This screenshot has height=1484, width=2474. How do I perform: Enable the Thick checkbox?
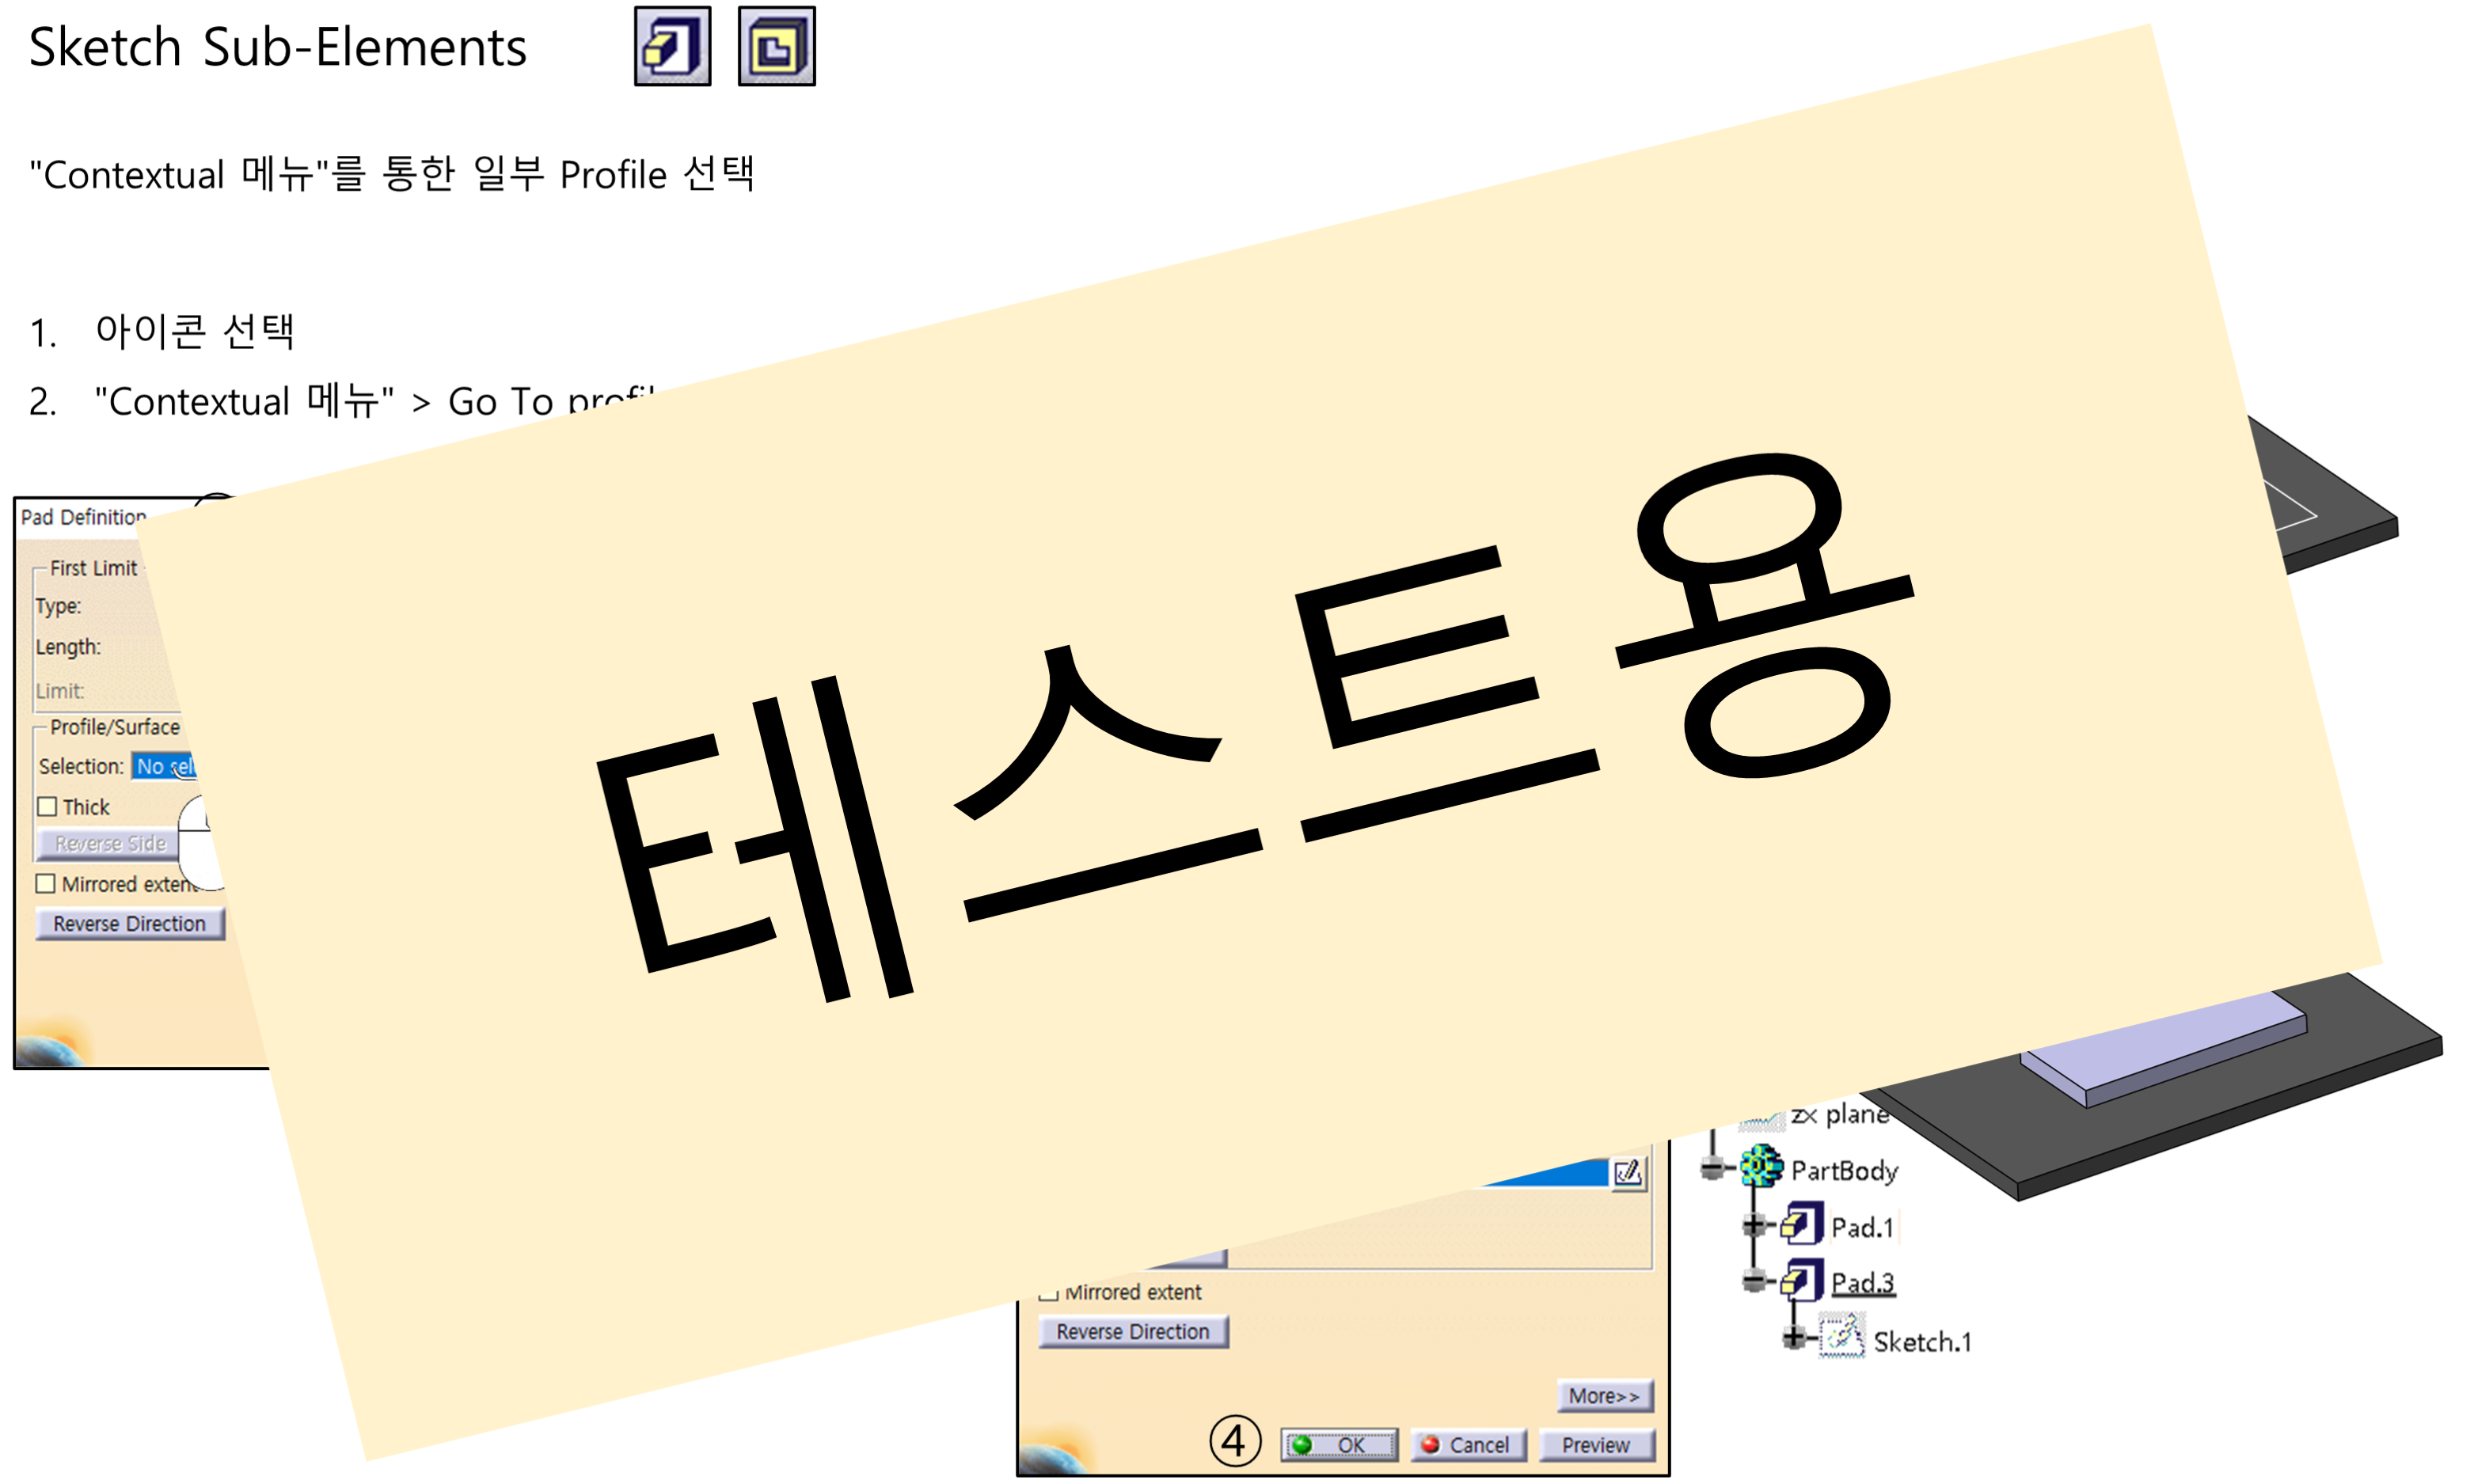tap(47, 806)
